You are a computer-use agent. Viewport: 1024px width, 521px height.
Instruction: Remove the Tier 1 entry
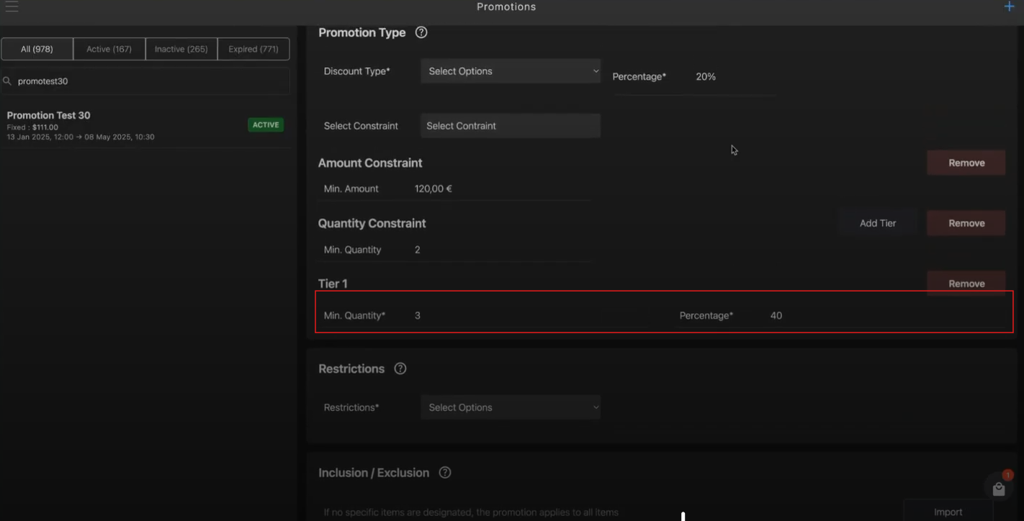(967, 283)
